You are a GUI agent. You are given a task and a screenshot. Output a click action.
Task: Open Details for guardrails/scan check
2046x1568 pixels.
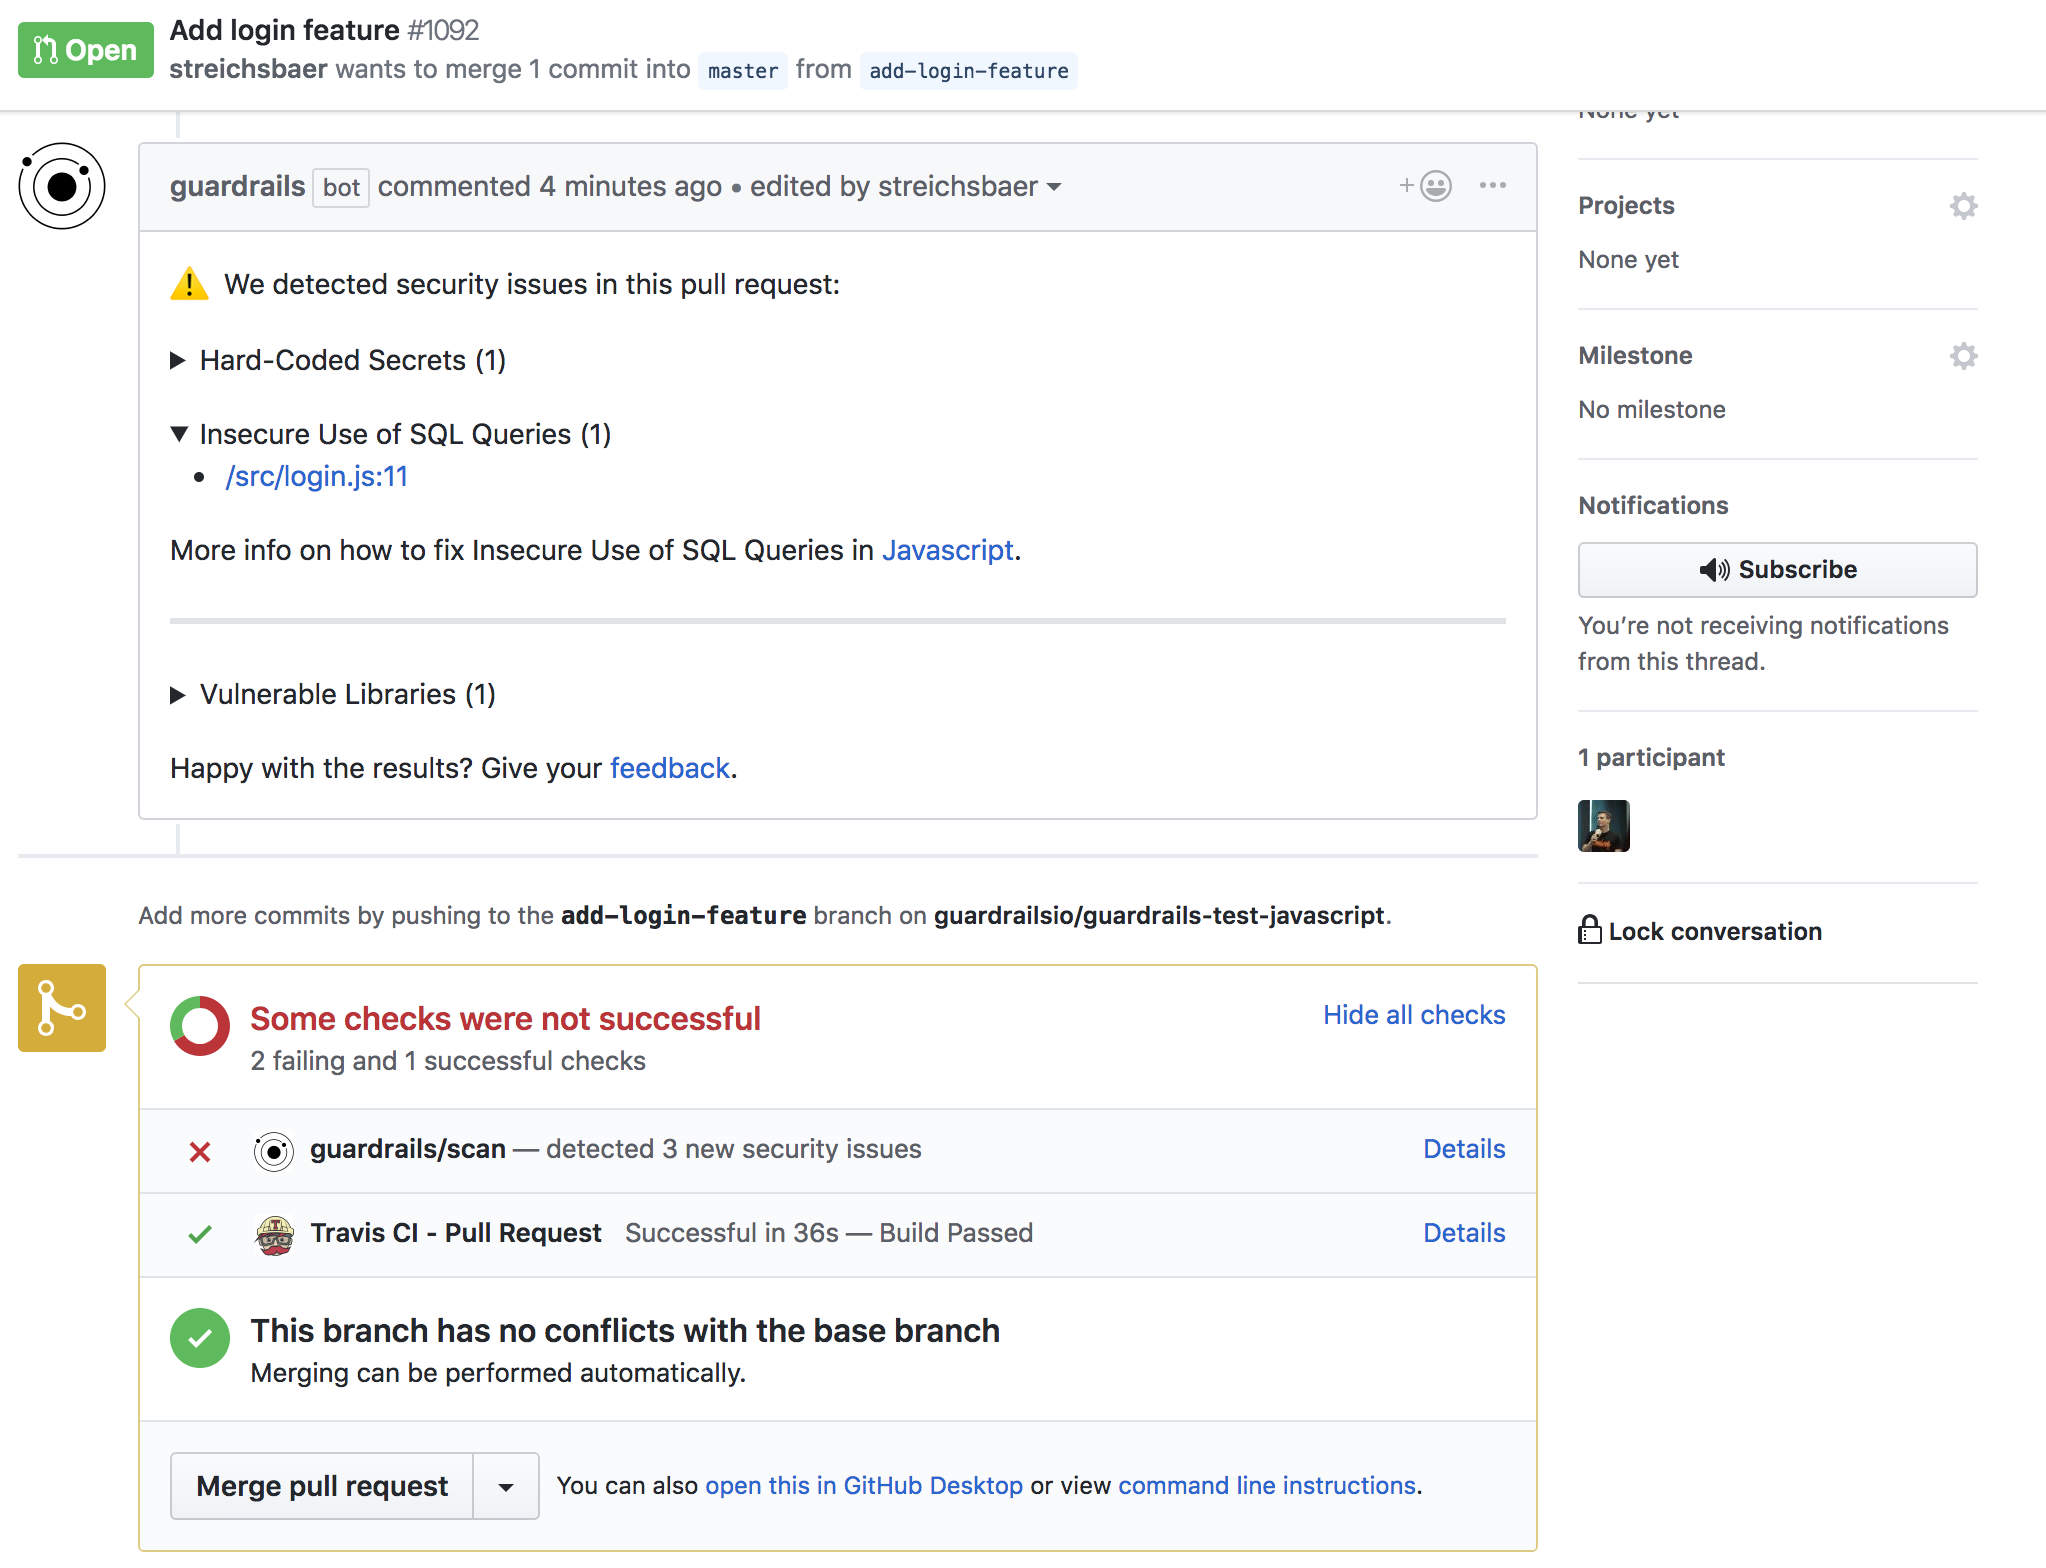click(x=1463, y=1149)
